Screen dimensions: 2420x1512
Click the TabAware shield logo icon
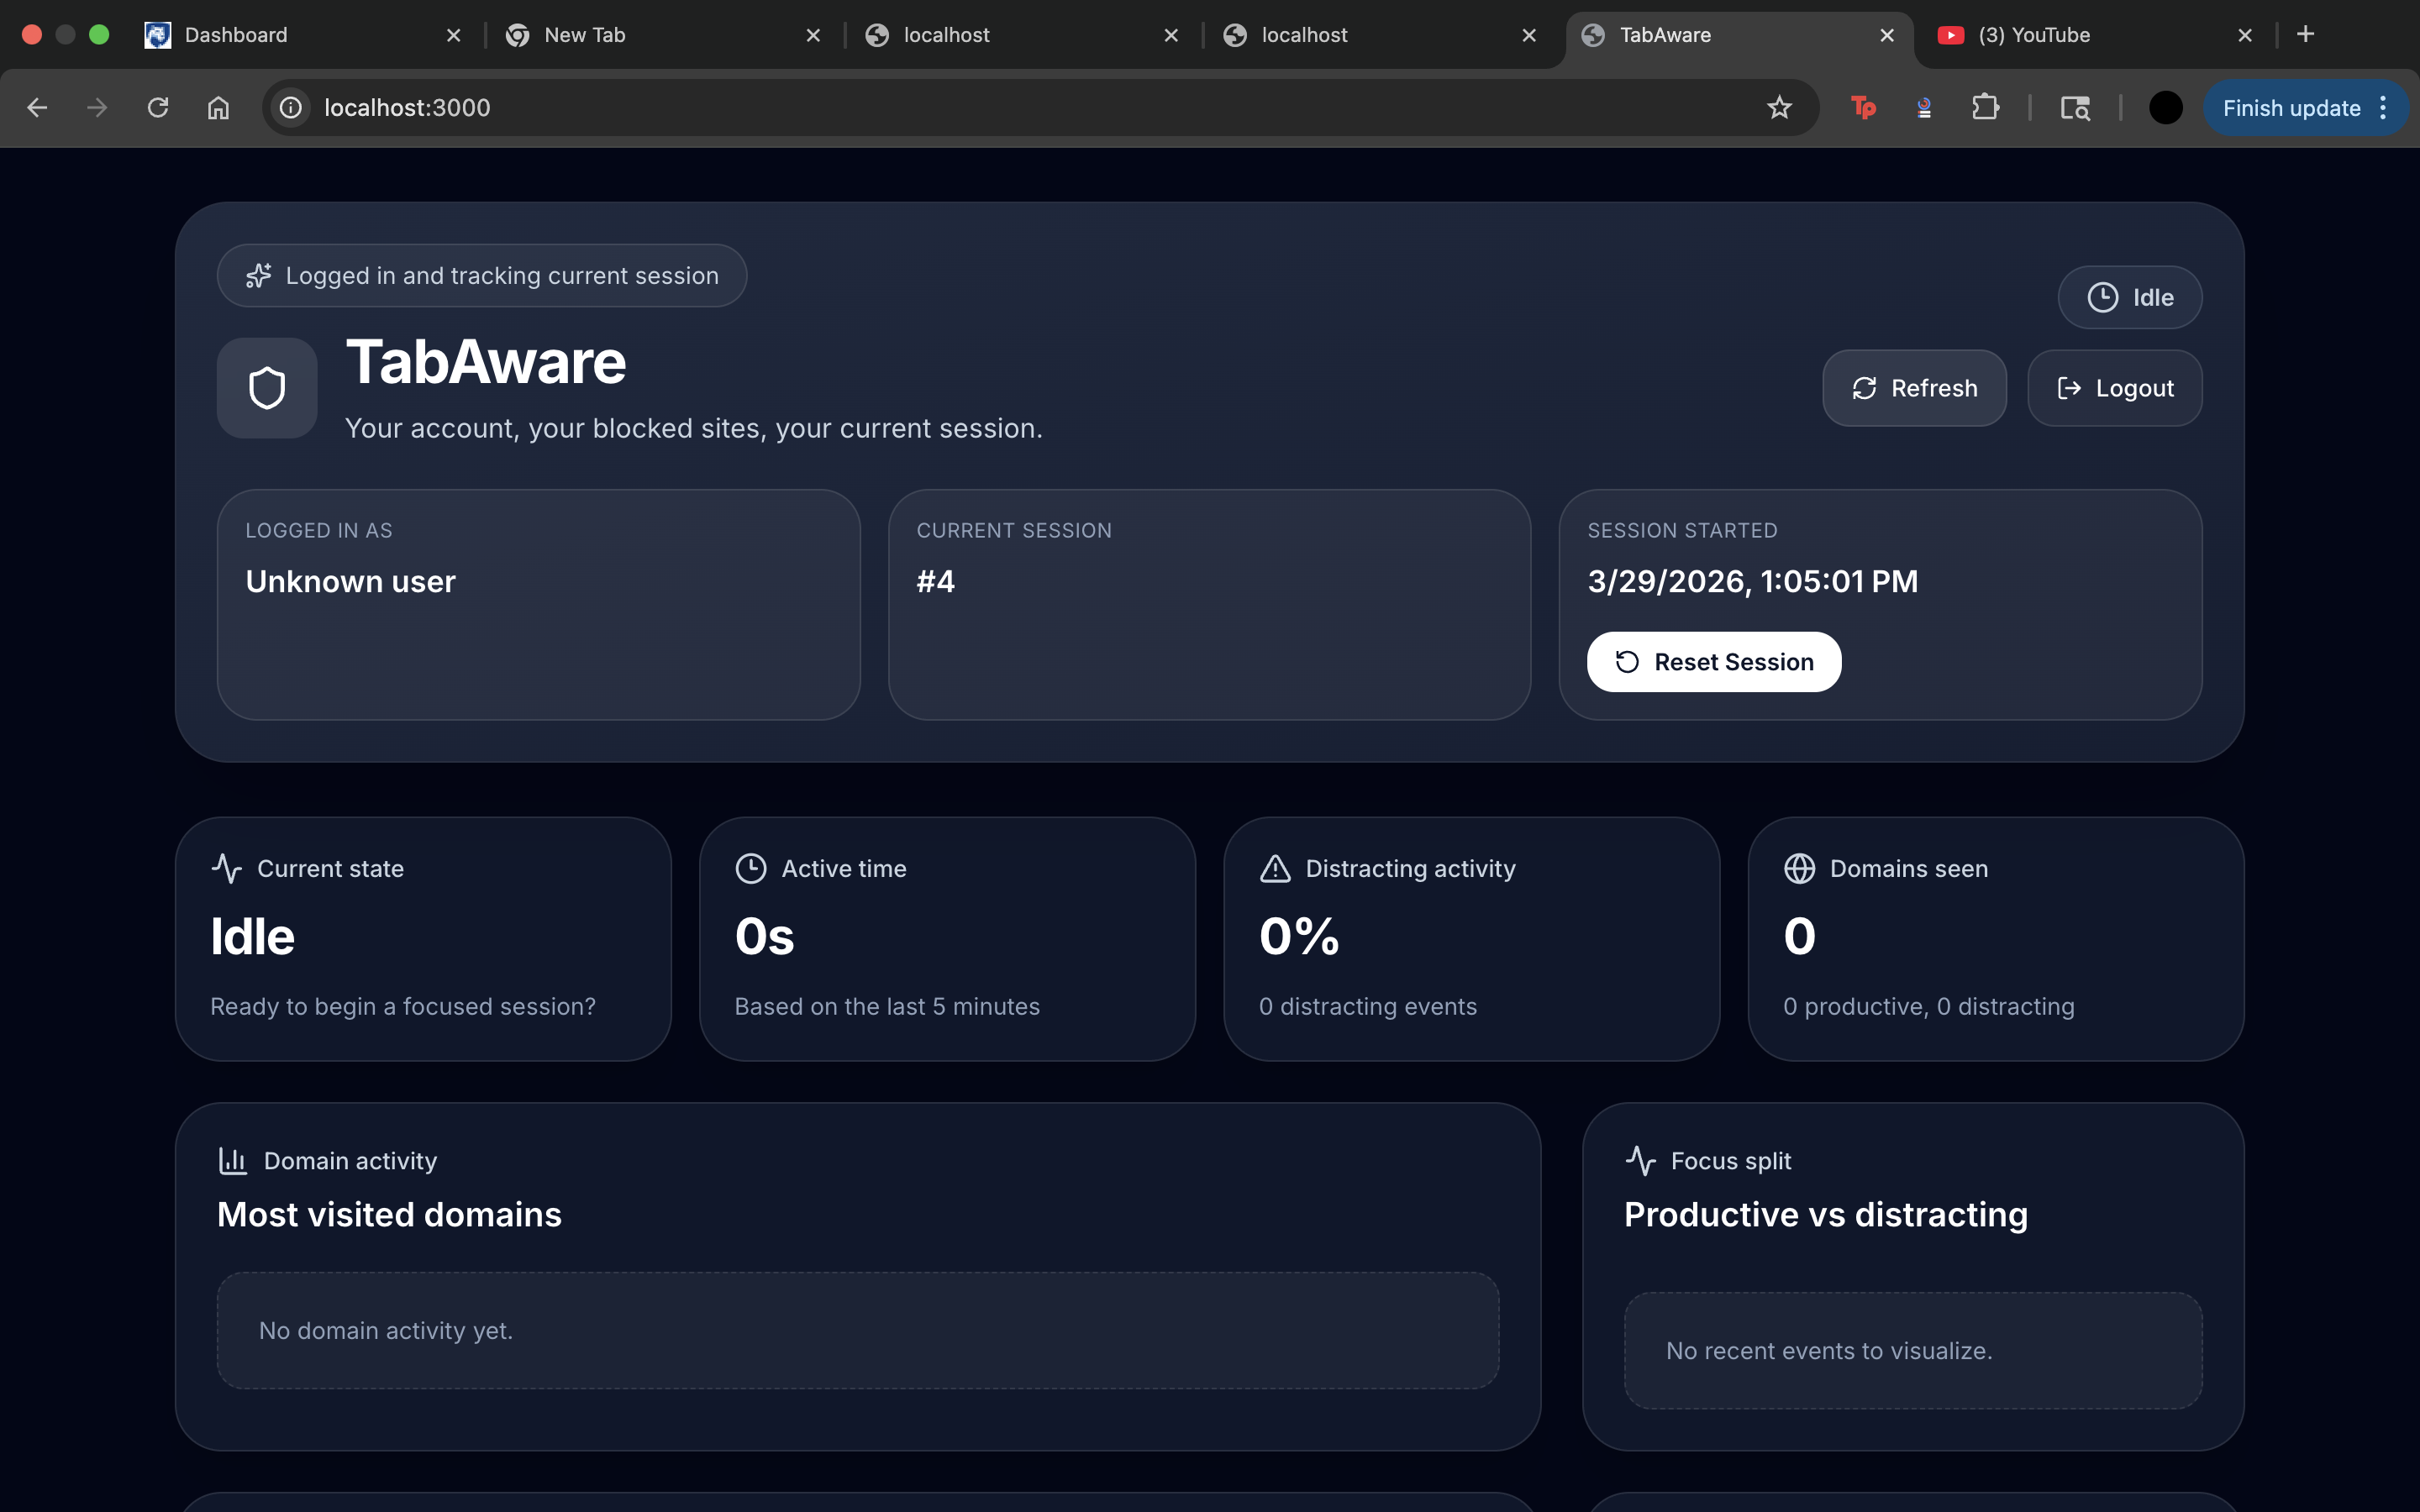[267, 388]
